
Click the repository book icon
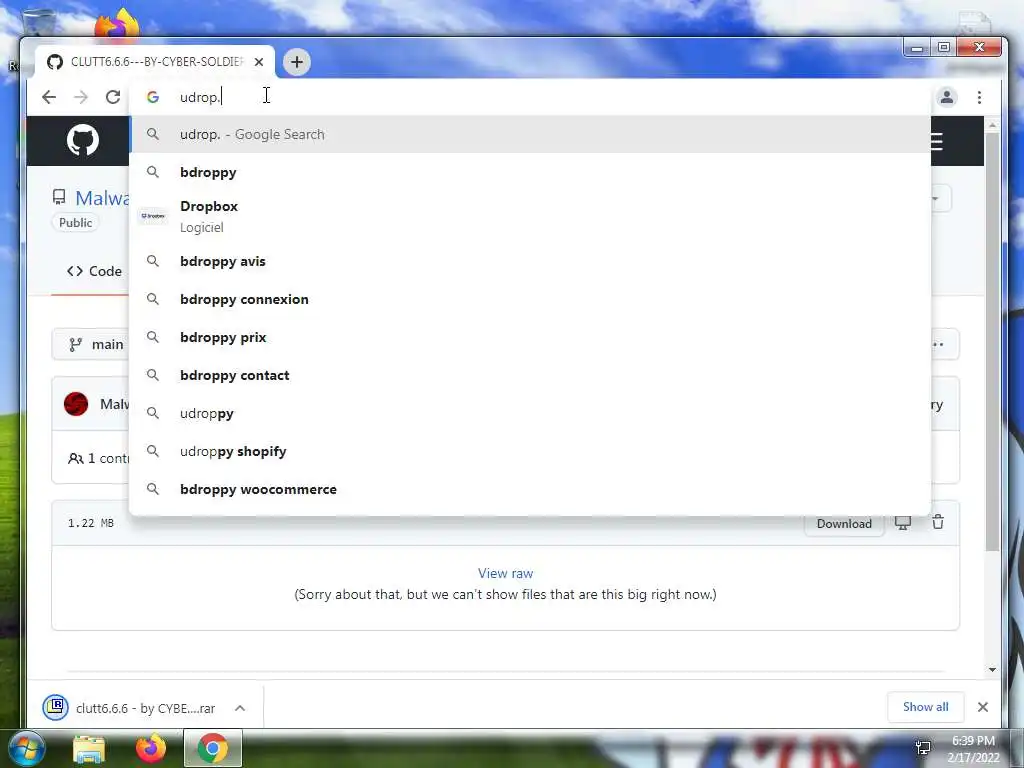coord(59,197)
